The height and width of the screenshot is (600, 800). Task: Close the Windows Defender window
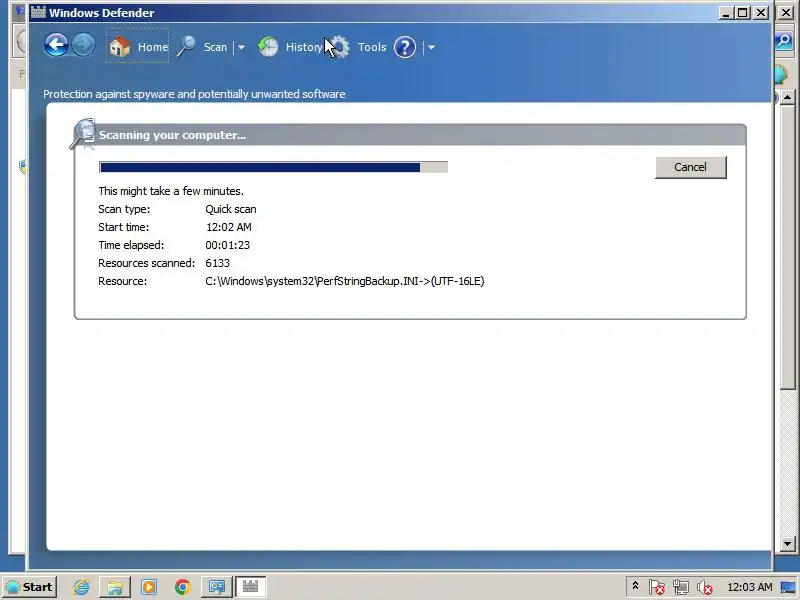(x=761, y=13)
